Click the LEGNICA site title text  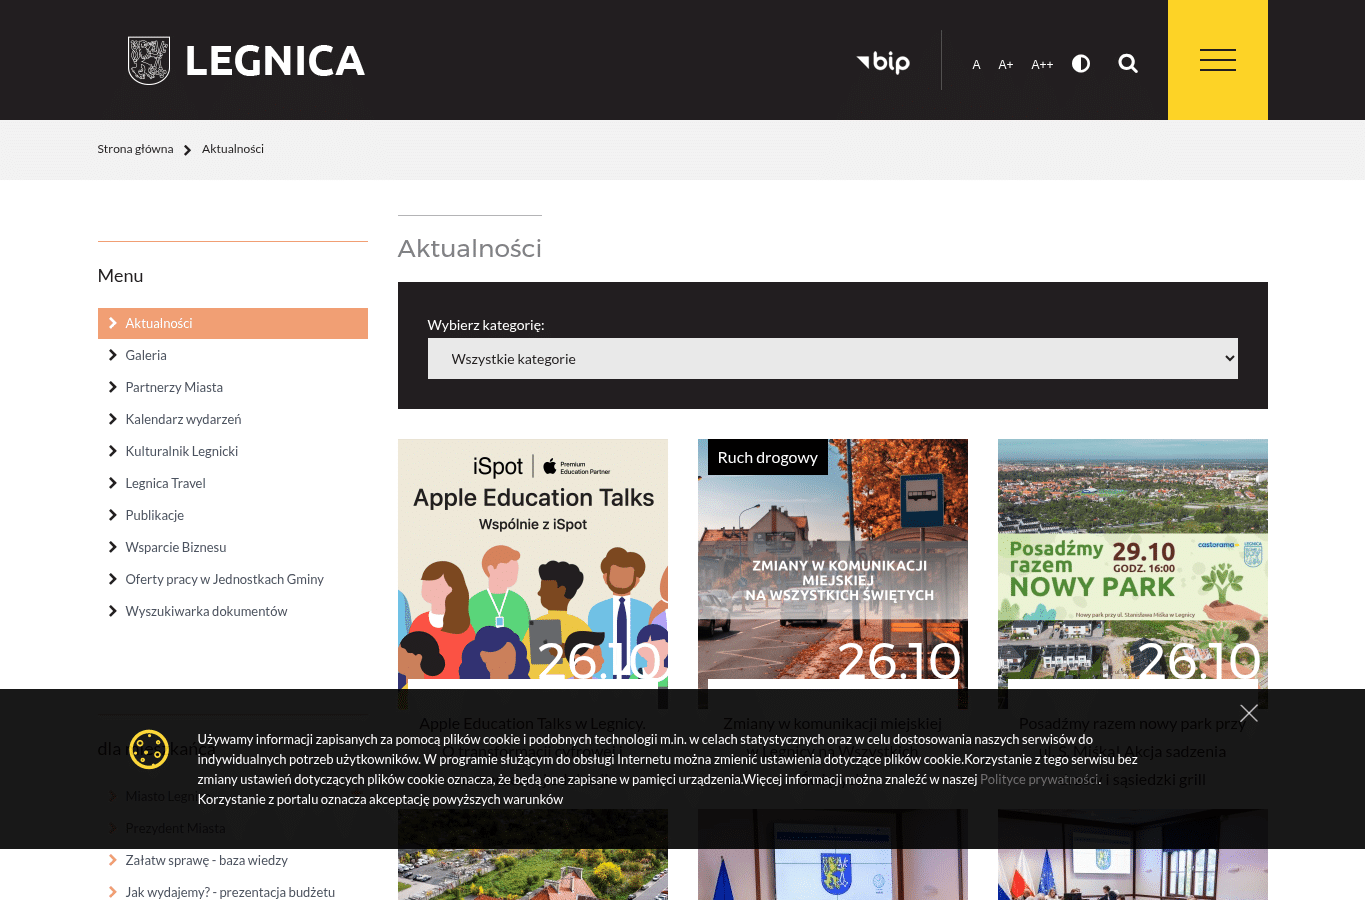click(275, 61)
